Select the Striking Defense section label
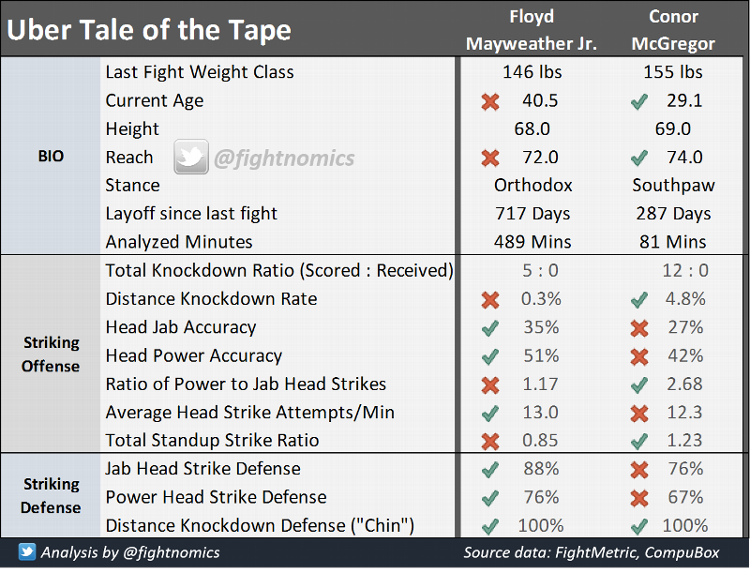The height and width of the screenshot is (573, 750). (x=50, y=496)
